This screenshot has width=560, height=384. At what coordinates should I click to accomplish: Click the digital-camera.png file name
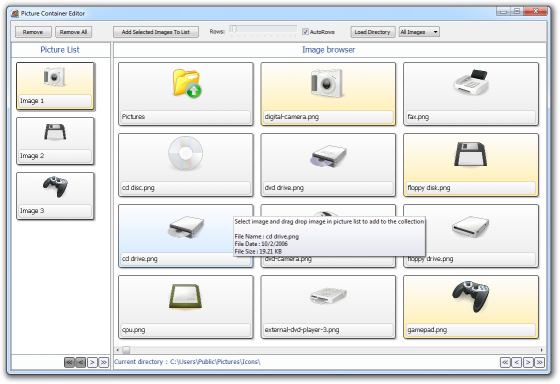point(291,117)
